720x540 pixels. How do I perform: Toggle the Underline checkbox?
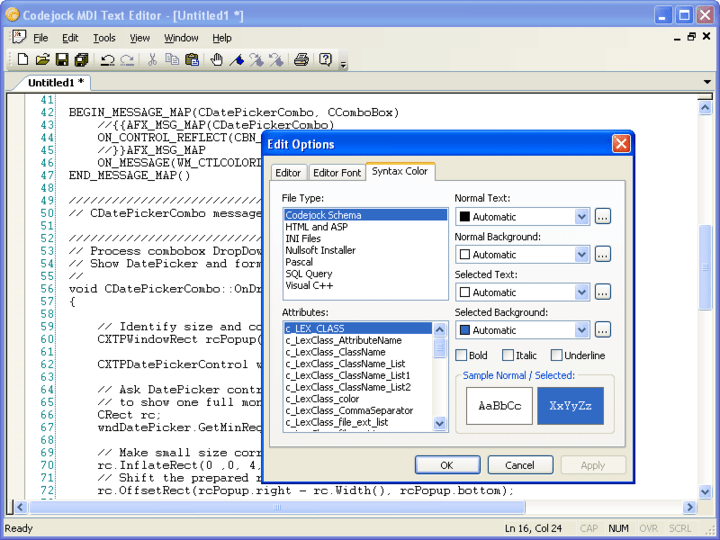(556, 355)
